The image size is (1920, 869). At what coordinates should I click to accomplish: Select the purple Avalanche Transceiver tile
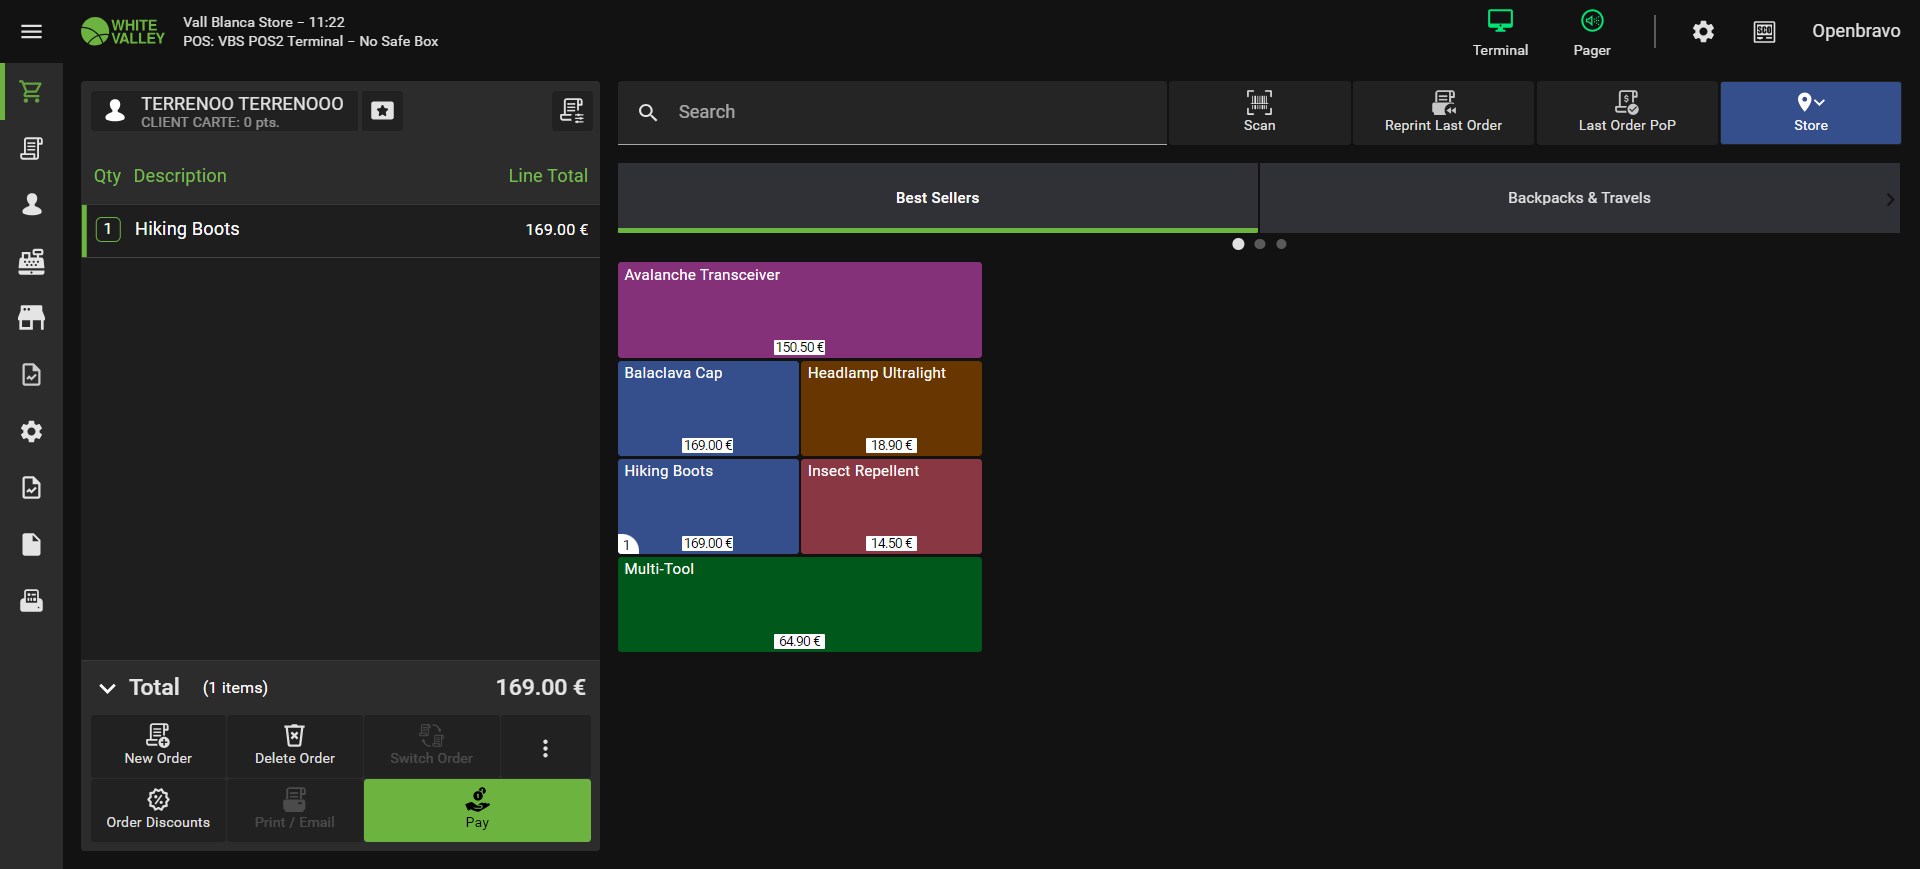(799, 310)
